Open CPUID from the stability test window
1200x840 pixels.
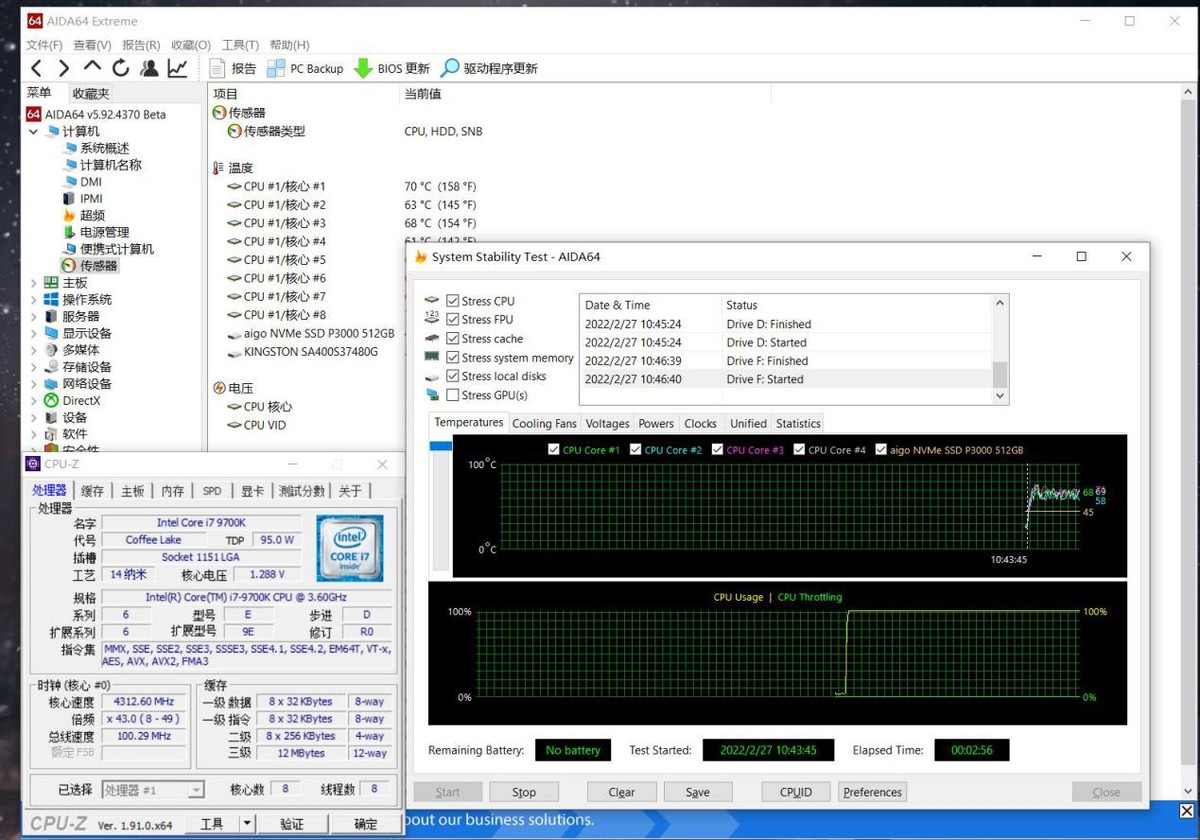796,792
